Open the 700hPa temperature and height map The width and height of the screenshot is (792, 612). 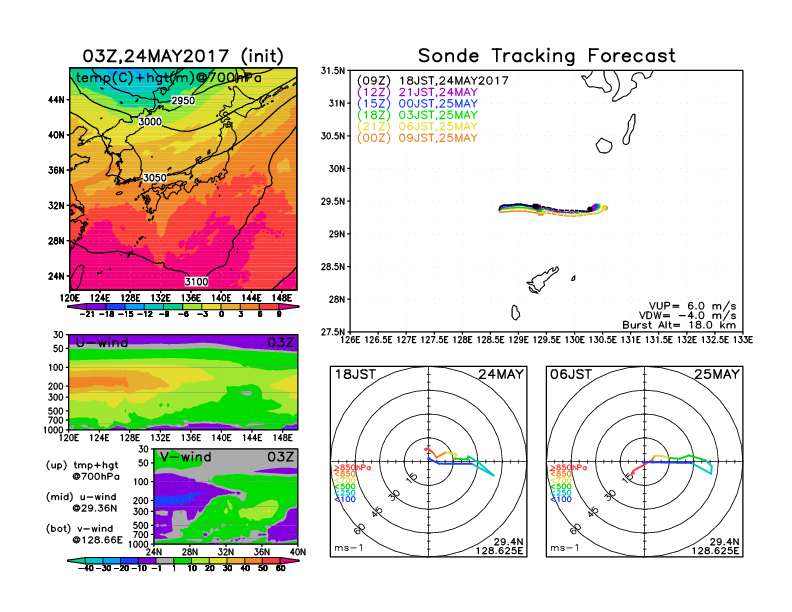183,179
